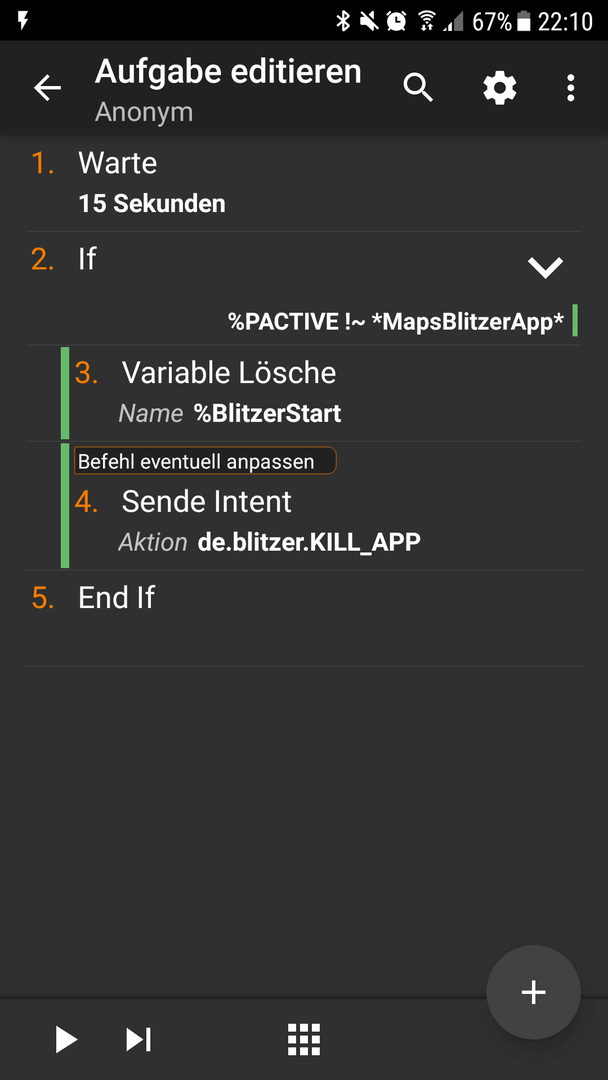
Task: Tap the back arrow icon
Action: (x=48, y=88)
